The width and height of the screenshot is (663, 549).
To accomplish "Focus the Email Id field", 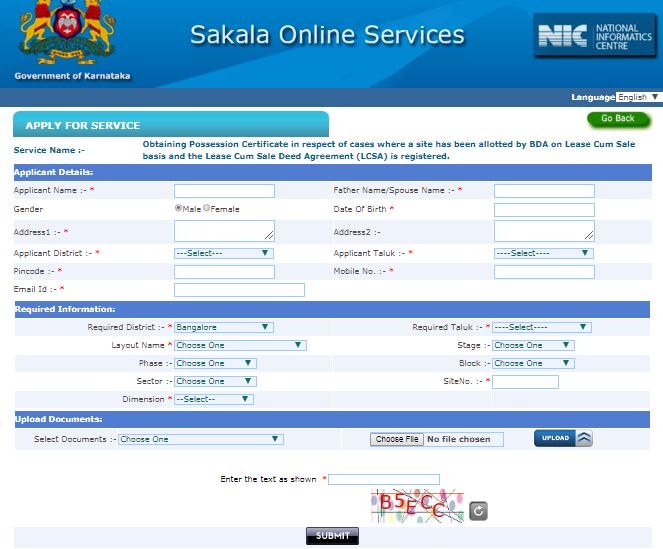I will [x=239, y=290].
